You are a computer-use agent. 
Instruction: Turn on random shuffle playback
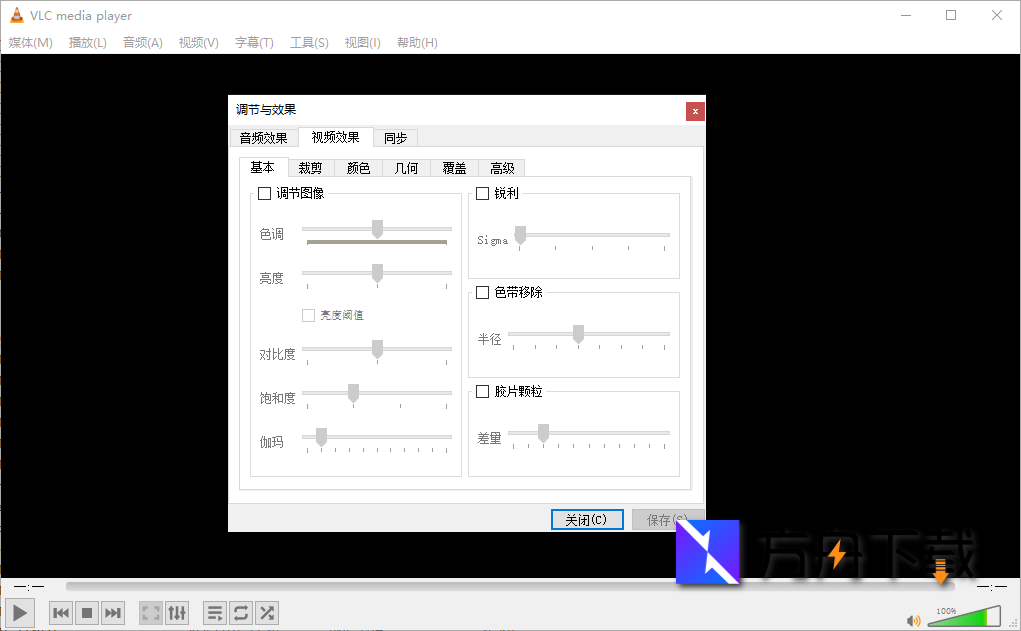point(266,612)
